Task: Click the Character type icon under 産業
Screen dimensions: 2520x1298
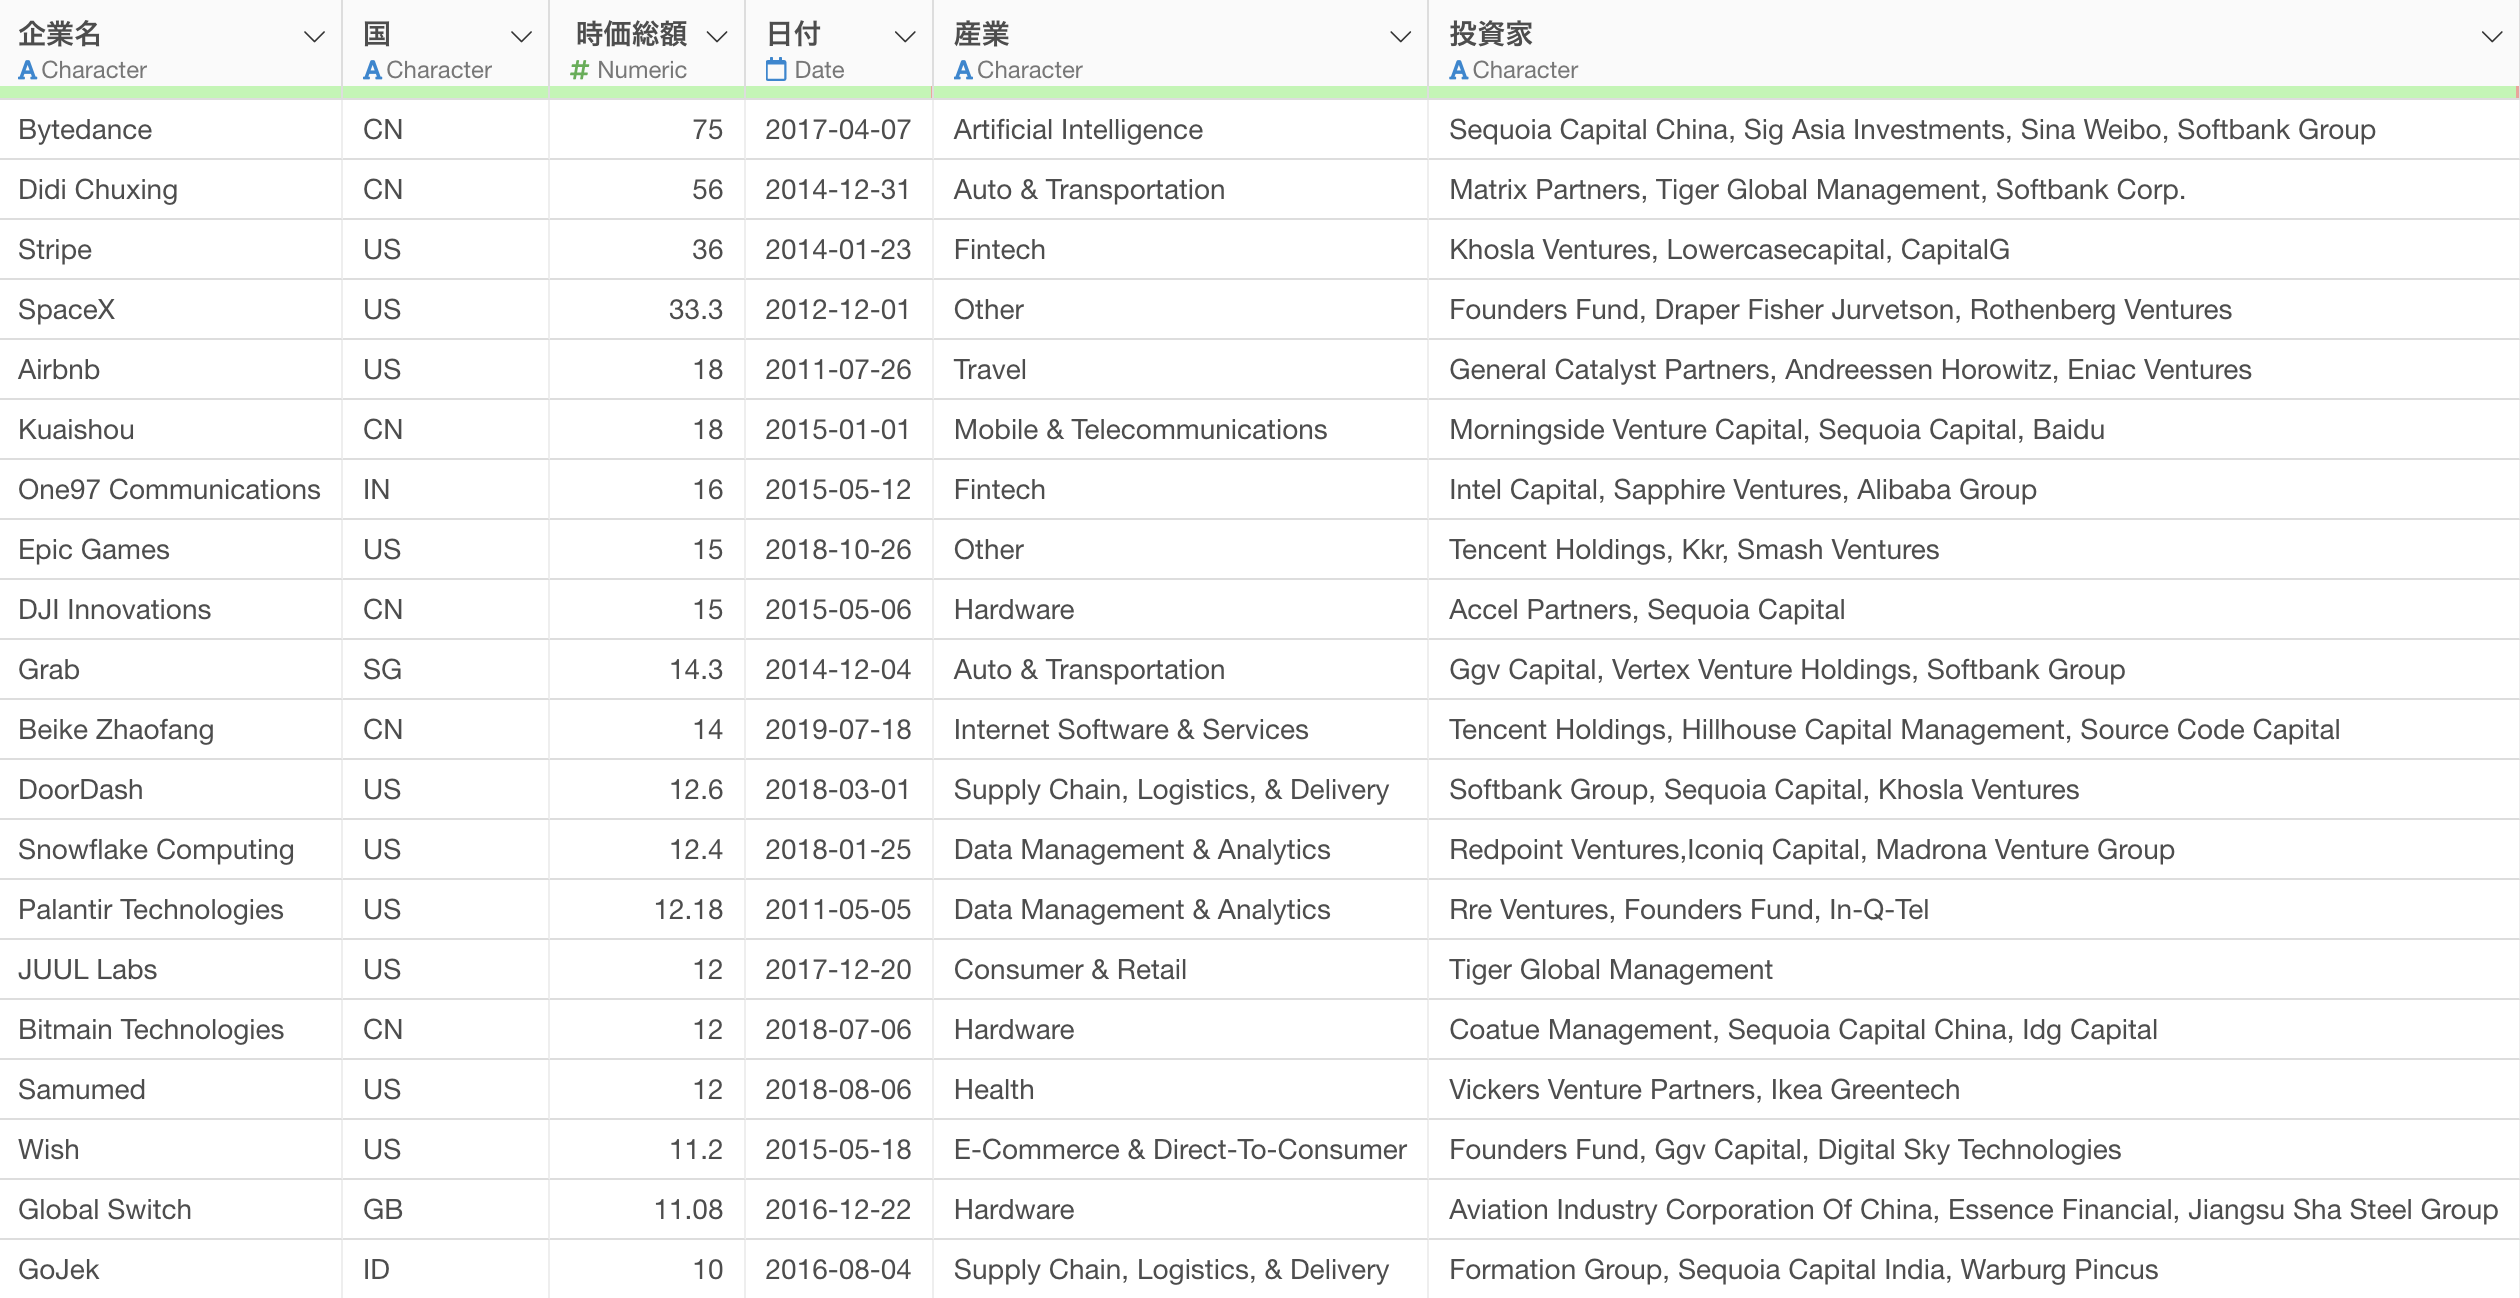Action: pyautogui.click(x=964, y=70)
